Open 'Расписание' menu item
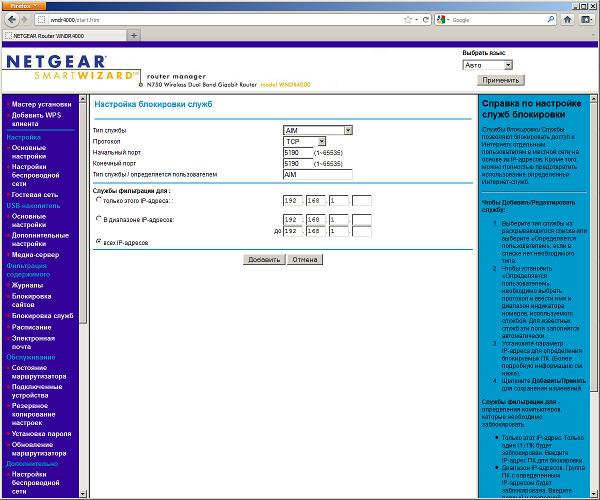The height and width of the screenshot is (500, 600). click(31, 327)
